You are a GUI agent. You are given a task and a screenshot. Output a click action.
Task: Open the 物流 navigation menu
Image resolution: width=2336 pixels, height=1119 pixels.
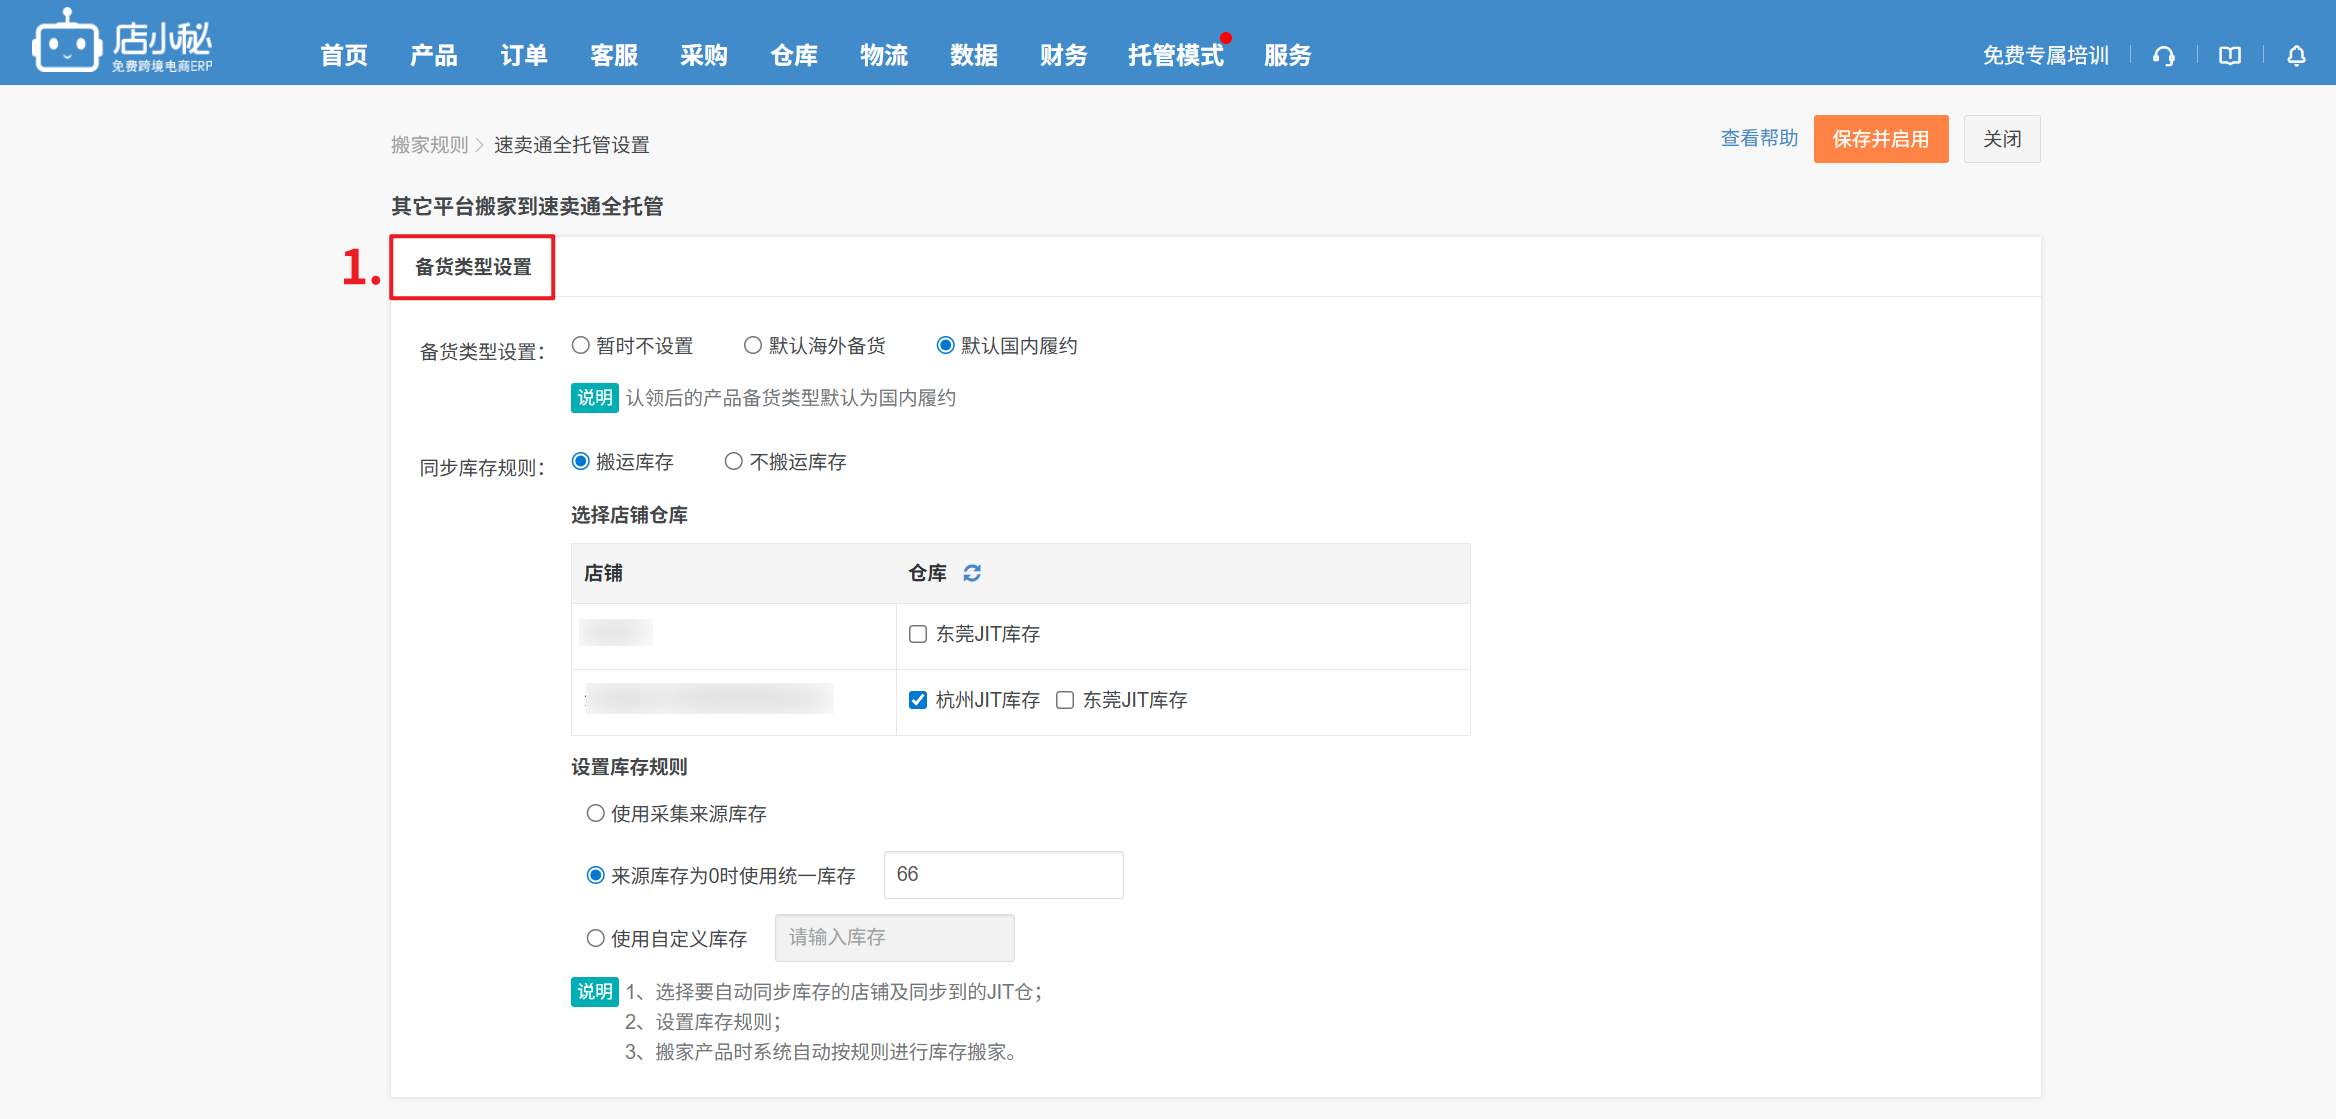[x=883, y=56]
